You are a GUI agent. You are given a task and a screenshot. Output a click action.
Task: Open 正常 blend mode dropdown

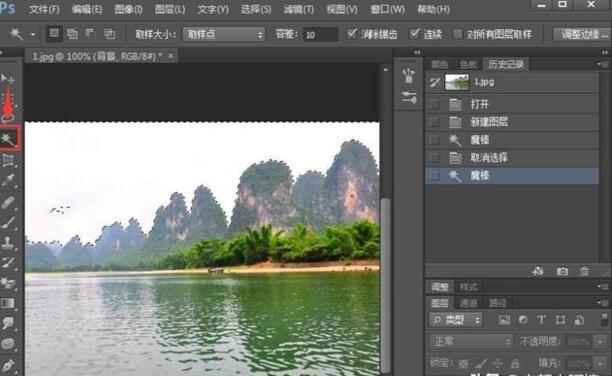click(471, 341)
